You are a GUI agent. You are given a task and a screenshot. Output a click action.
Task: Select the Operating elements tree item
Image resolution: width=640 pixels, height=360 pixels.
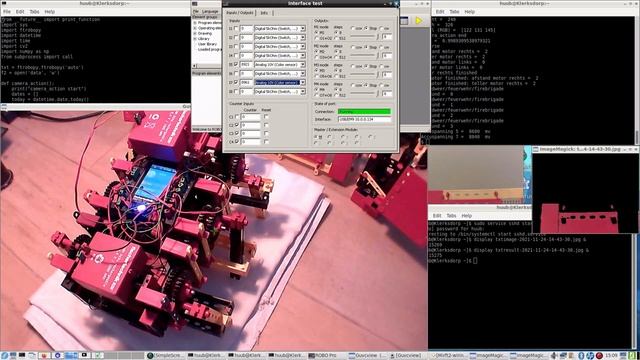click(209, 28)
